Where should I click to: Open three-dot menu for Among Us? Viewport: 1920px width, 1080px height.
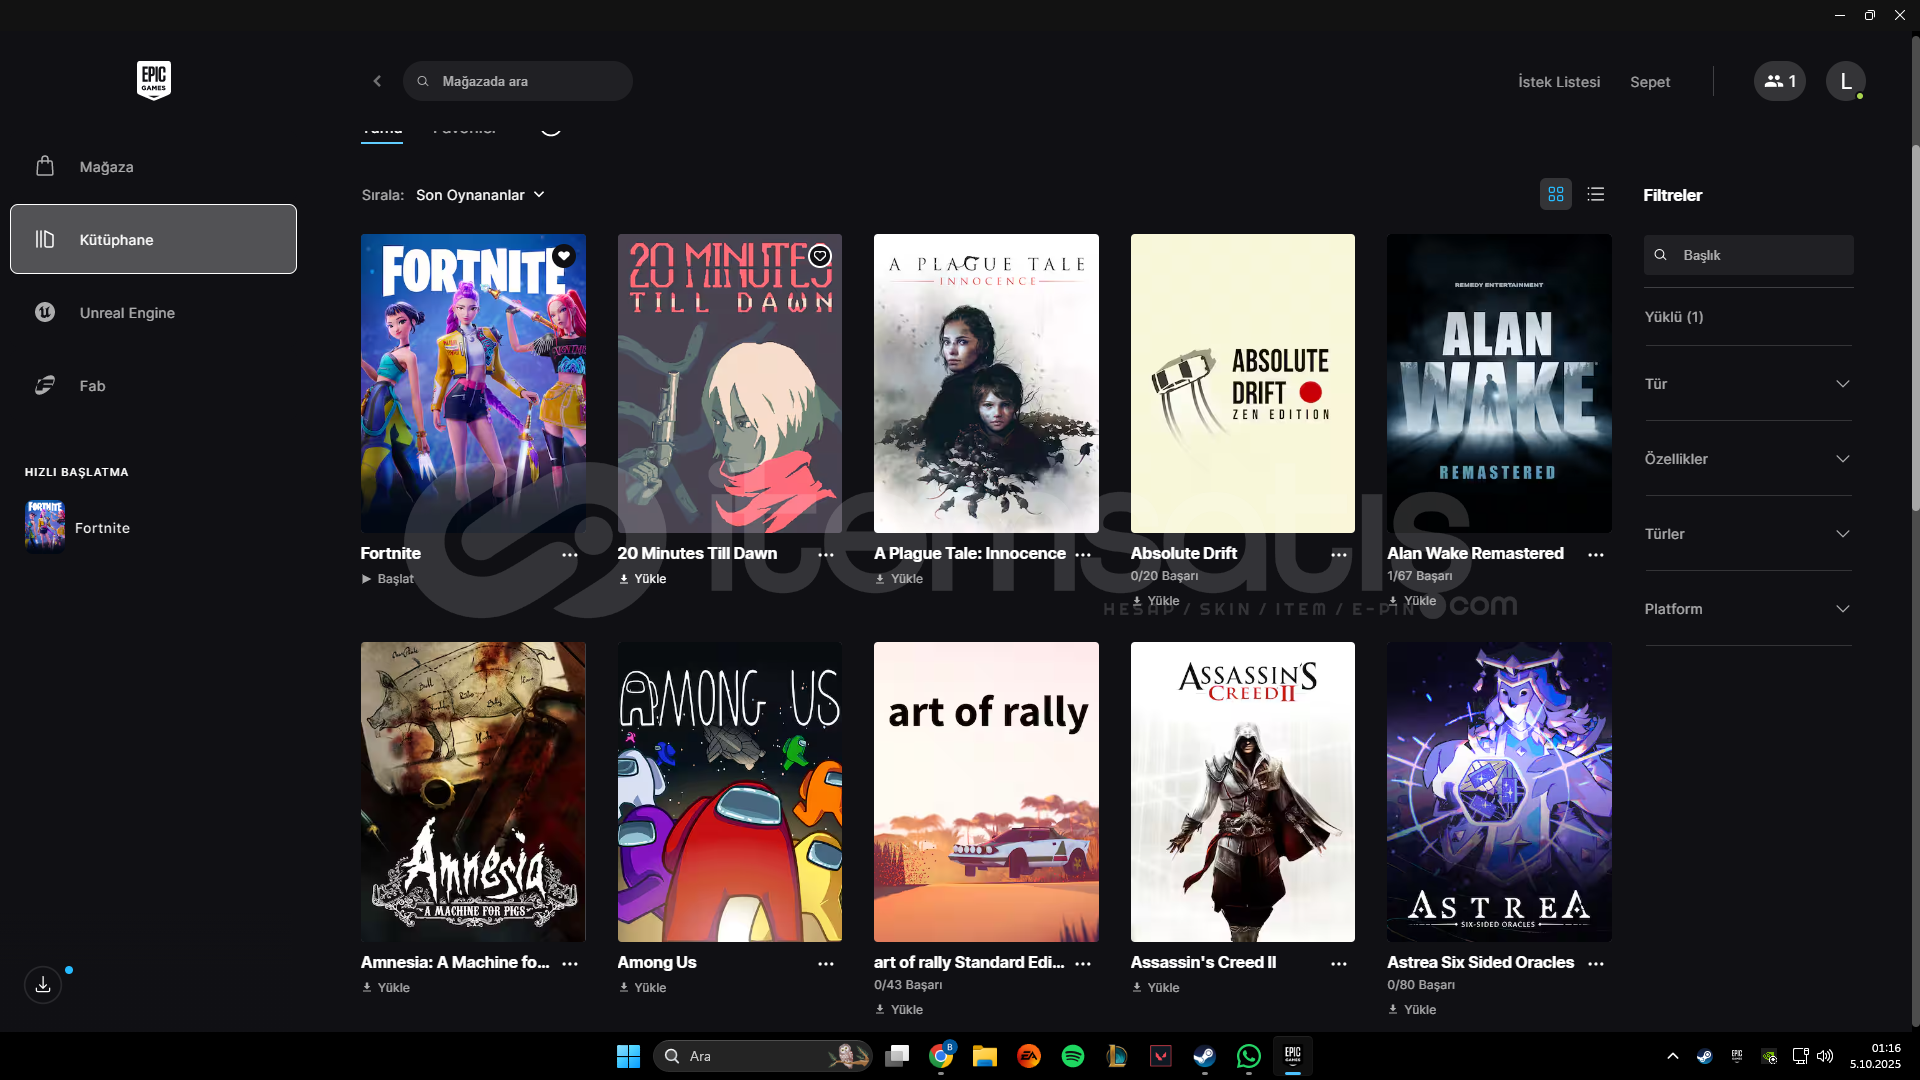826,964
